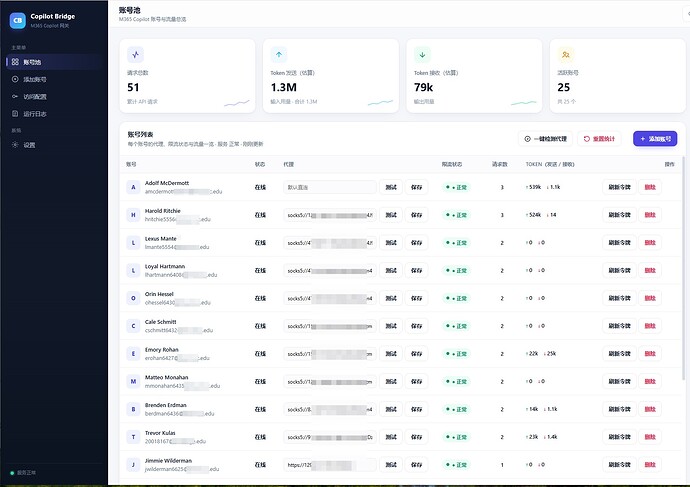Image resolution: width=690 pixels, height=487 pixels.
Task: Click the users icon on 活跃账号 card
Action: point(565,55)
